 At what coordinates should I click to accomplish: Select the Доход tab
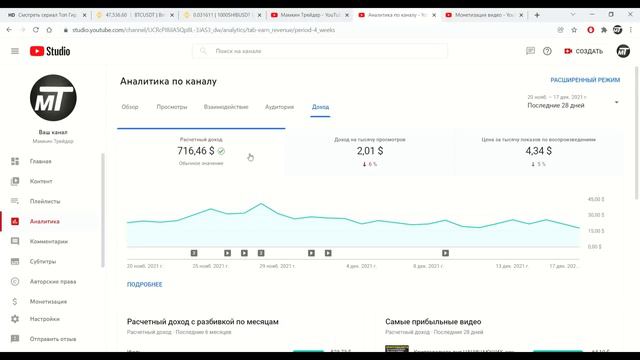tap(320, 107)
